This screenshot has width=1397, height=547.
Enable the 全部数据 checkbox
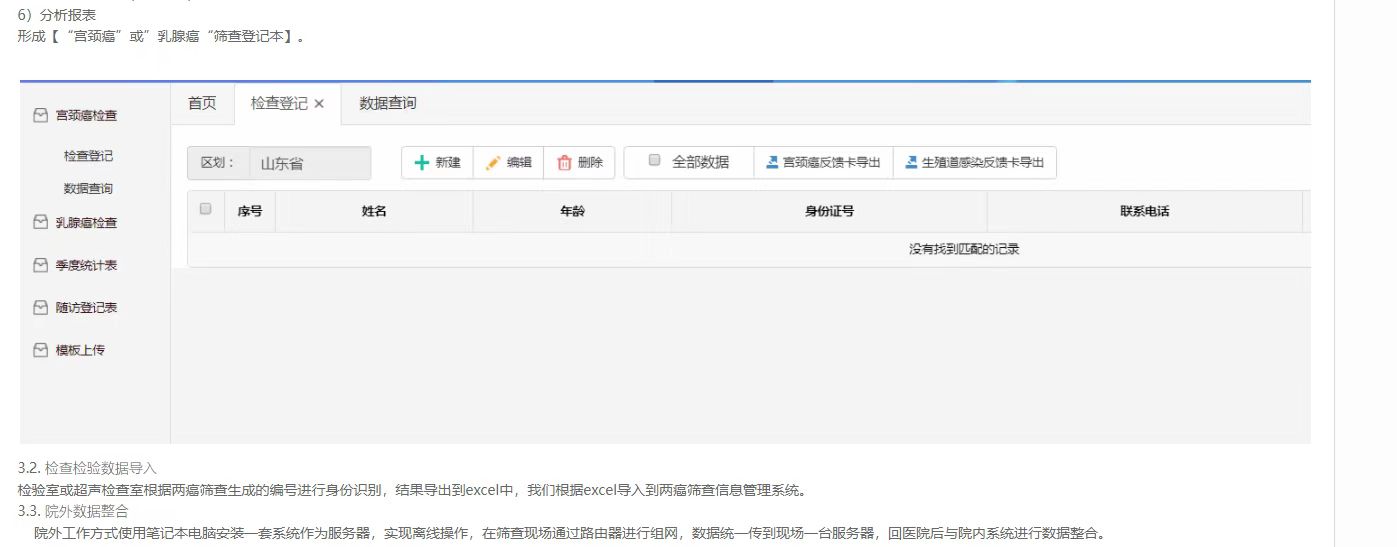(x=655, y=160)
